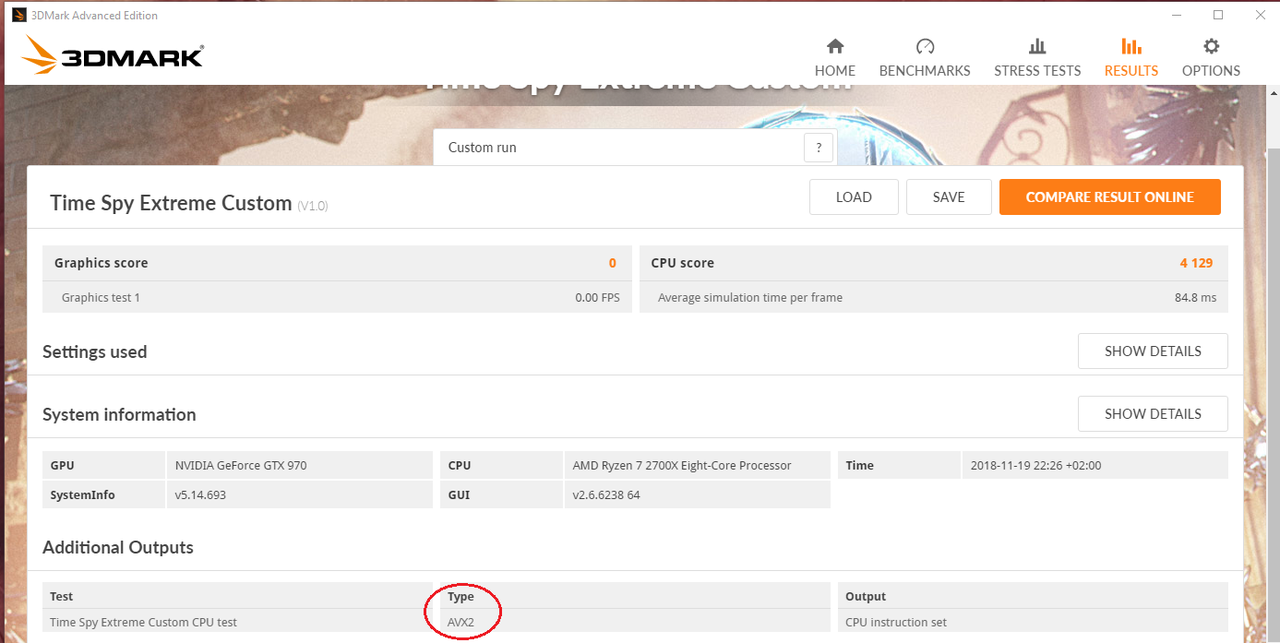This screenshot has width=1280, height=643.
Task: Switch to the STRESS TESTS tab
Action: 1037,58
